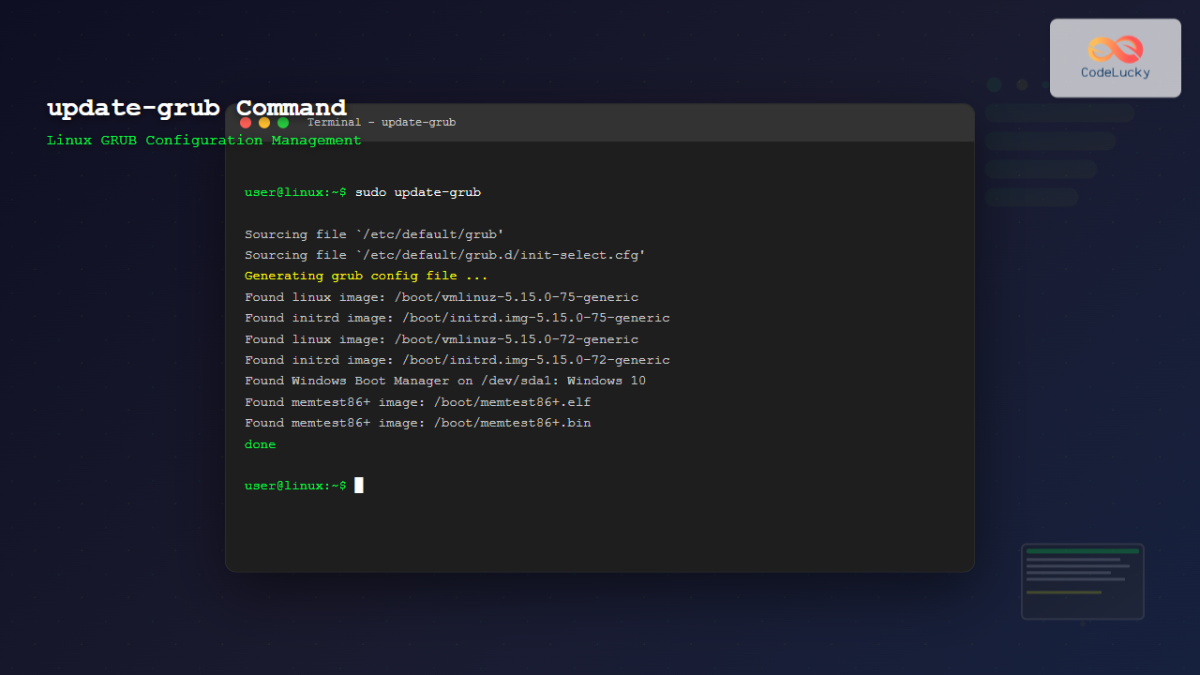Screen dimensions: 1200x675
Task: Click the Linux GRUB Configuration Management subtitle
Action: click(204, 140)
